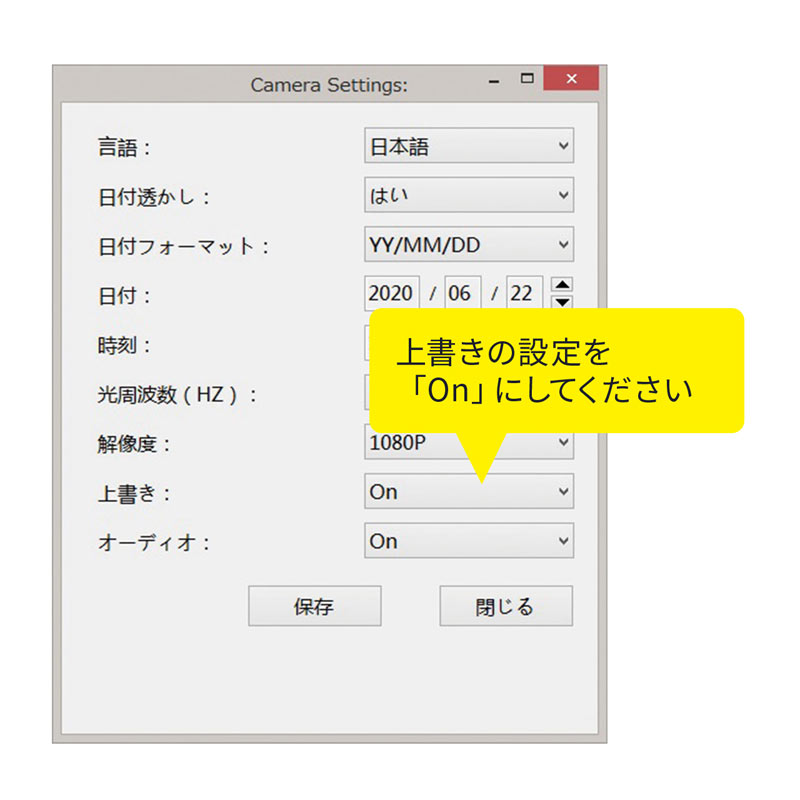Select the day field showing 22
The image size is (800, 800).
coord(524,293)
